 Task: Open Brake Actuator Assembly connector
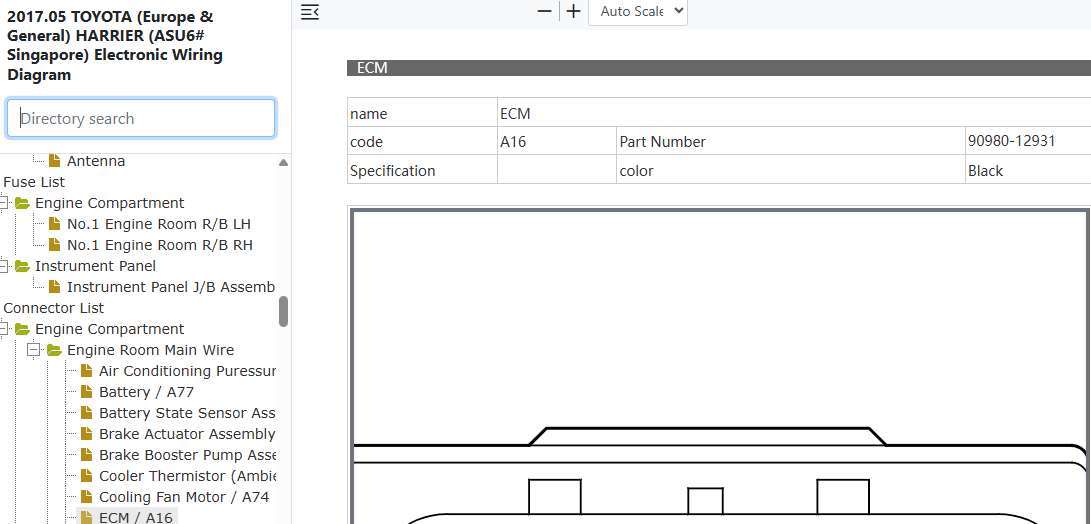coord(186,434)
